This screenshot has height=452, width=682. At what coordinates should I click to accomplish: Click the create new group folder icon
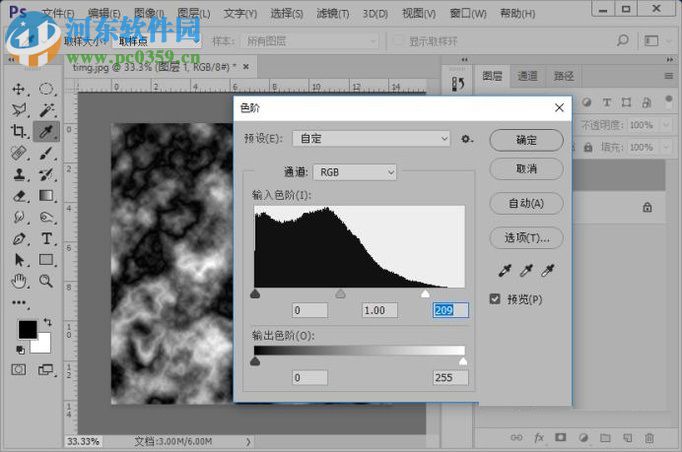[x=605, y=438]
